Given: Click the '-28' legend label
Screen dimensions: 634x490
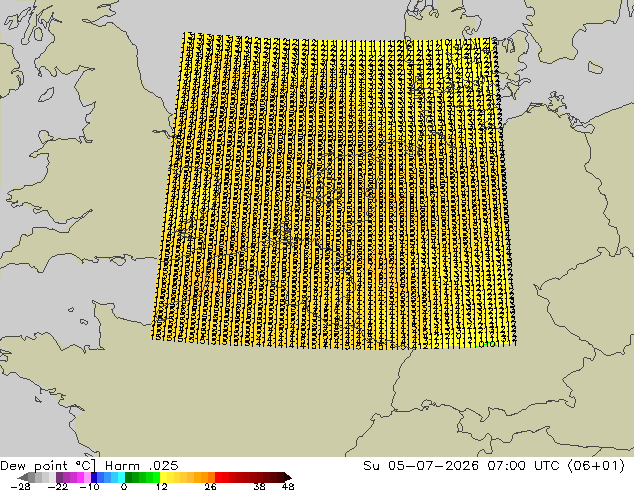Looking at the screenshot, I should point(20,486).
